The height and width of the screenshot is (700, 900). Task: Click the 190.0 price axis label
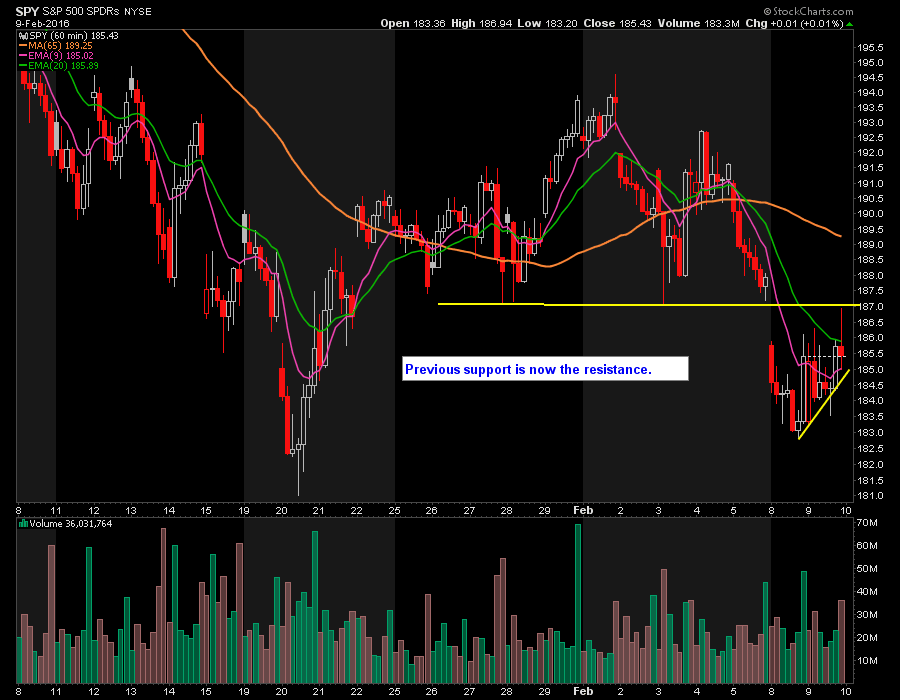tap(871, 214)
